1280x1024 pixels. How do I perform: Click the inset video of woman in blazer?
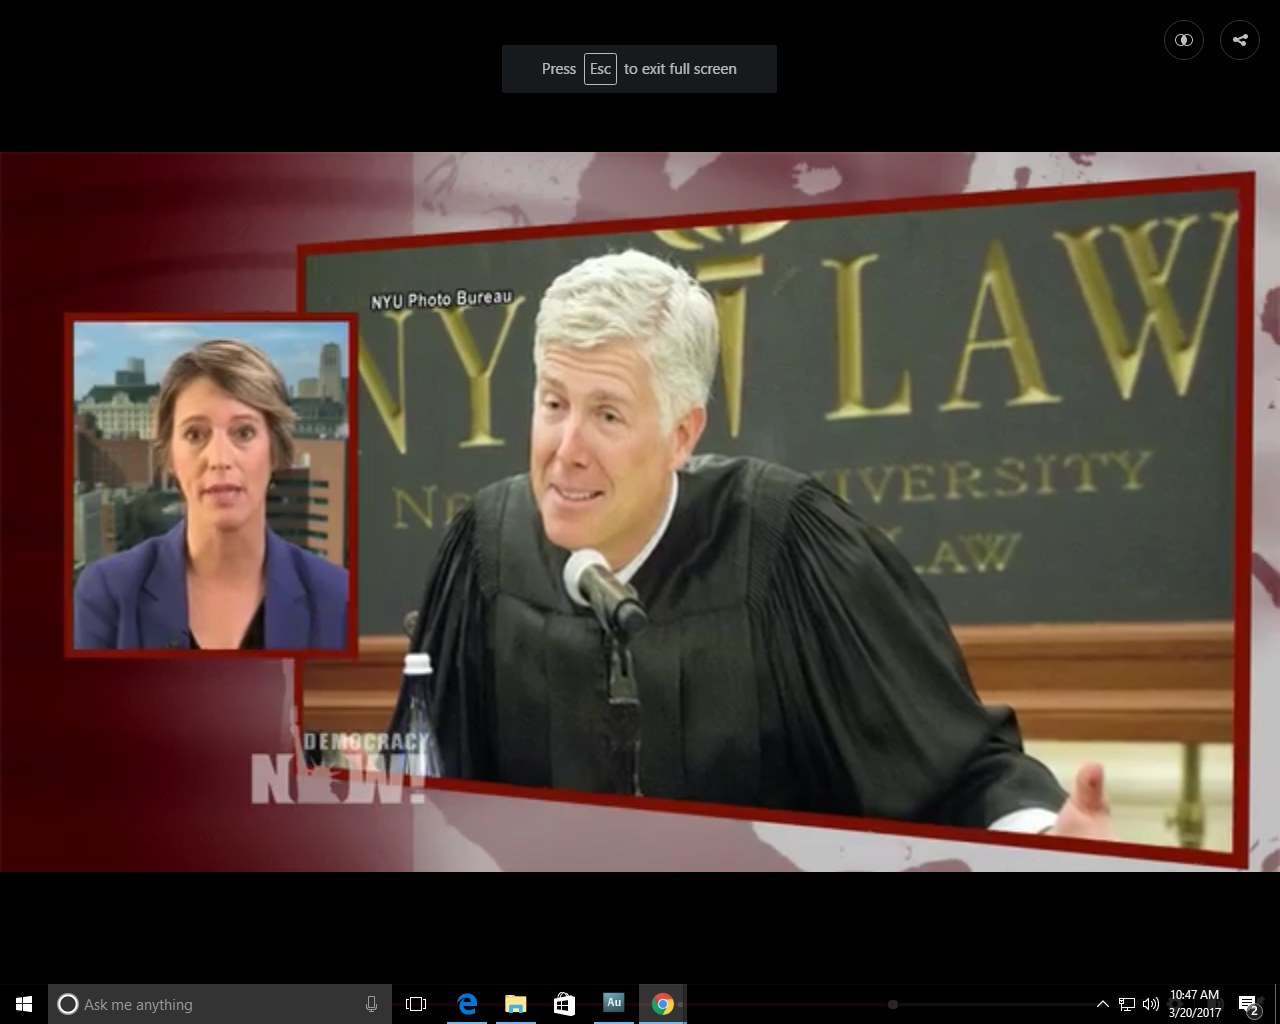tap(211, 485)
